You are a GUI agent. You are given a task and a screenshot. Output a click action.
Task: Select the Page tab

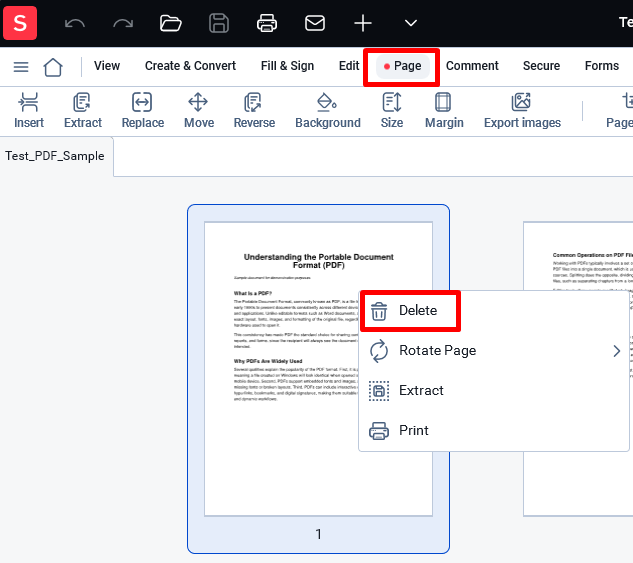point(402,66)
